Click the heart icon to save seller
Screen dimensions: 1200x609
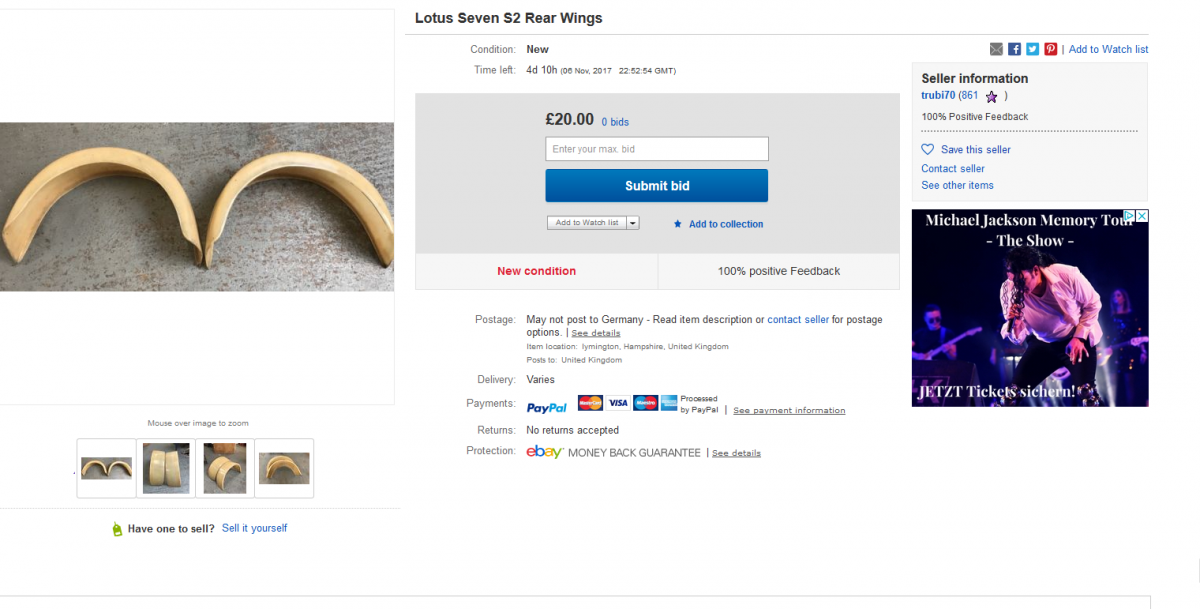[928, 150]
